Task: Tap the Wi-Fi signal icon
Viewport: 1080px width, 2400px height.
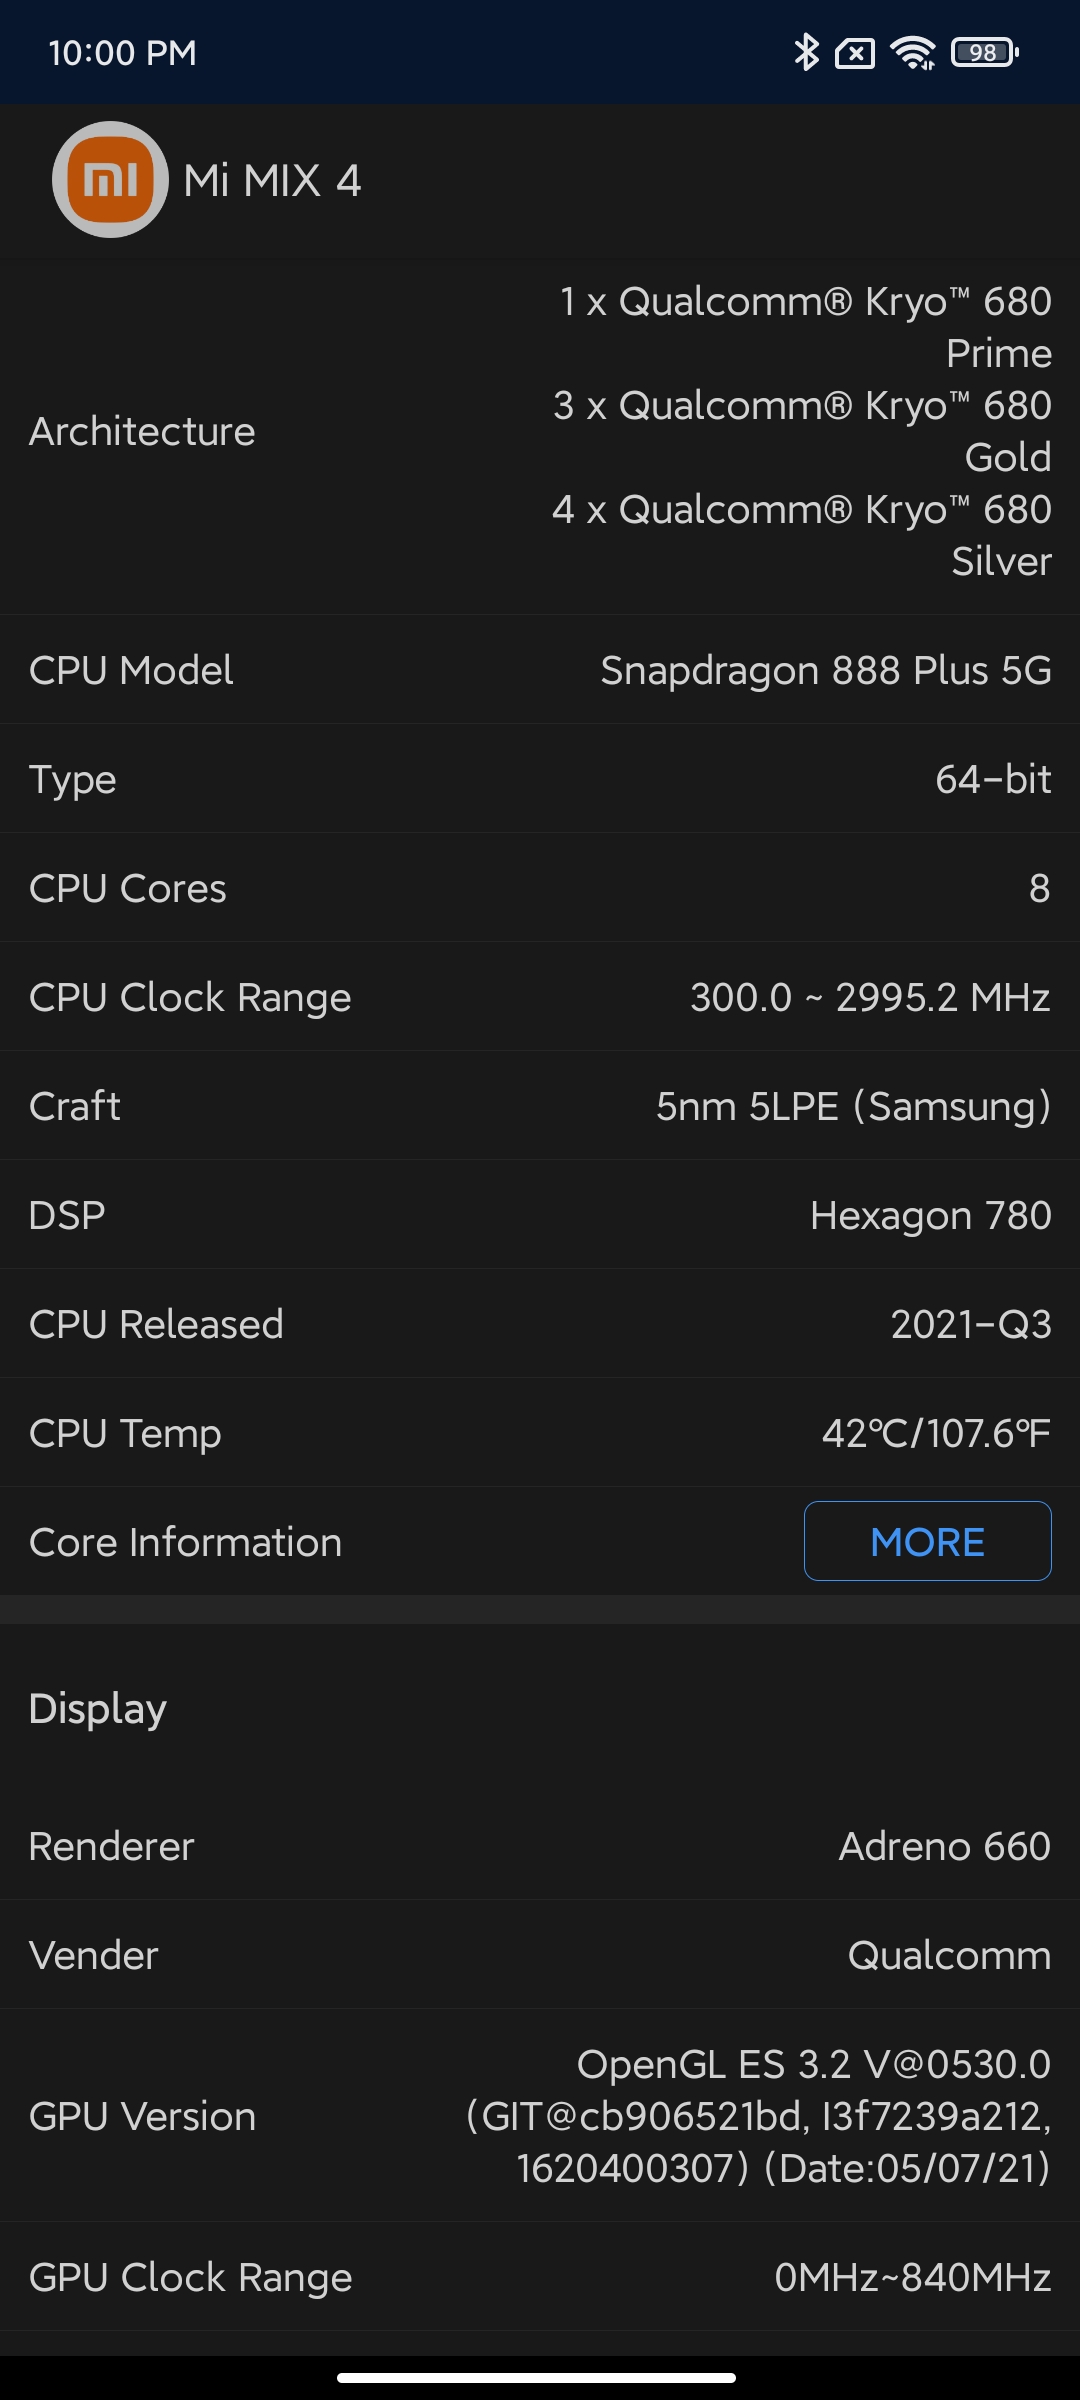Action: 913,53
